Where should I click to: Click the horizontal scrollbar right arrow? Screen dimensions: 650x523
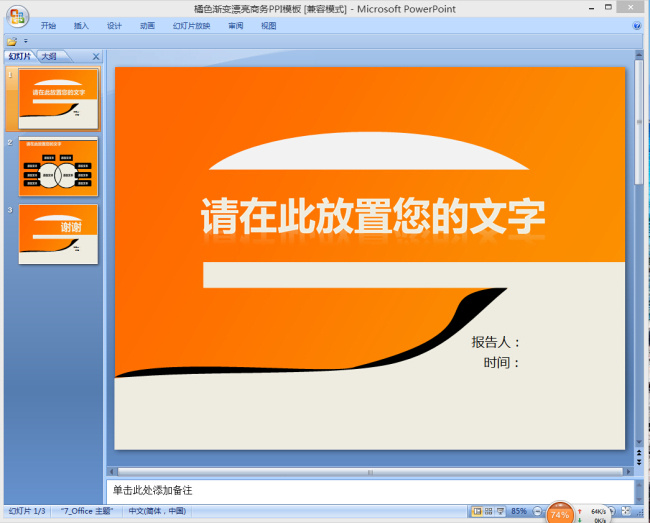[x=628, y=472]
